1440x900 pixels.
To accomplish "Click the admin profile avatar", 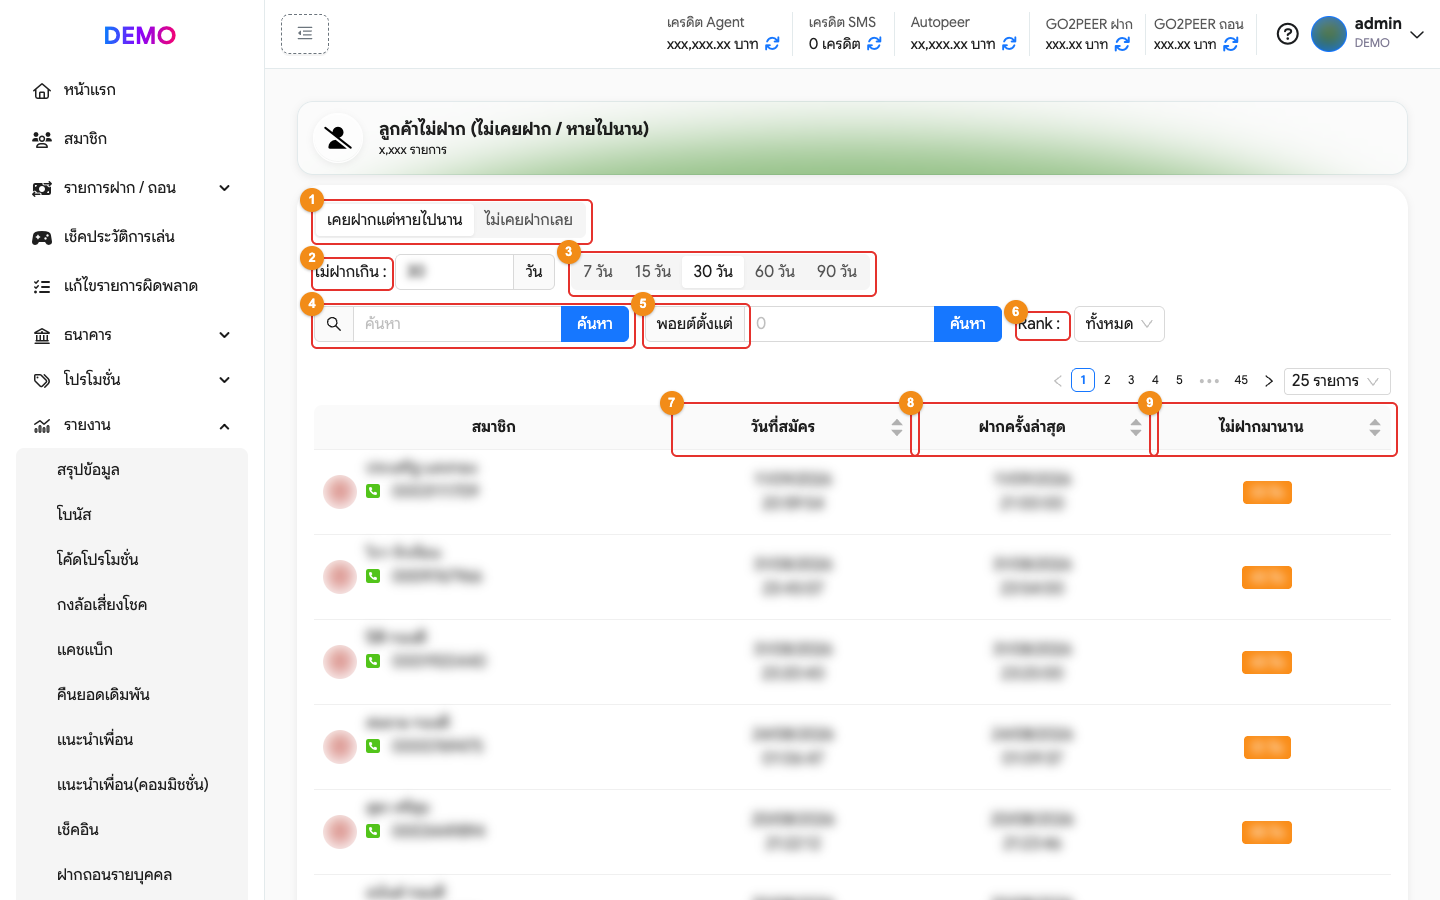I will click(1329, 34).
